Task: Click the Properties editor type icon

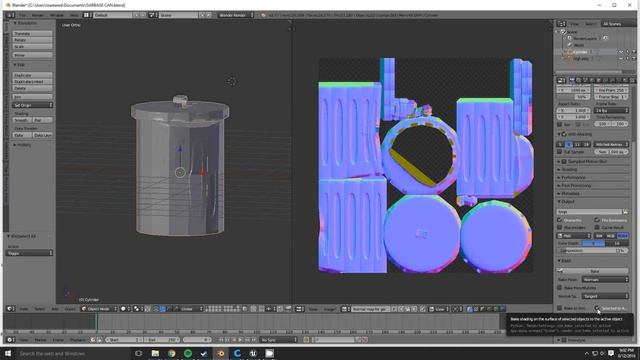Action: (x=562, y=80)
